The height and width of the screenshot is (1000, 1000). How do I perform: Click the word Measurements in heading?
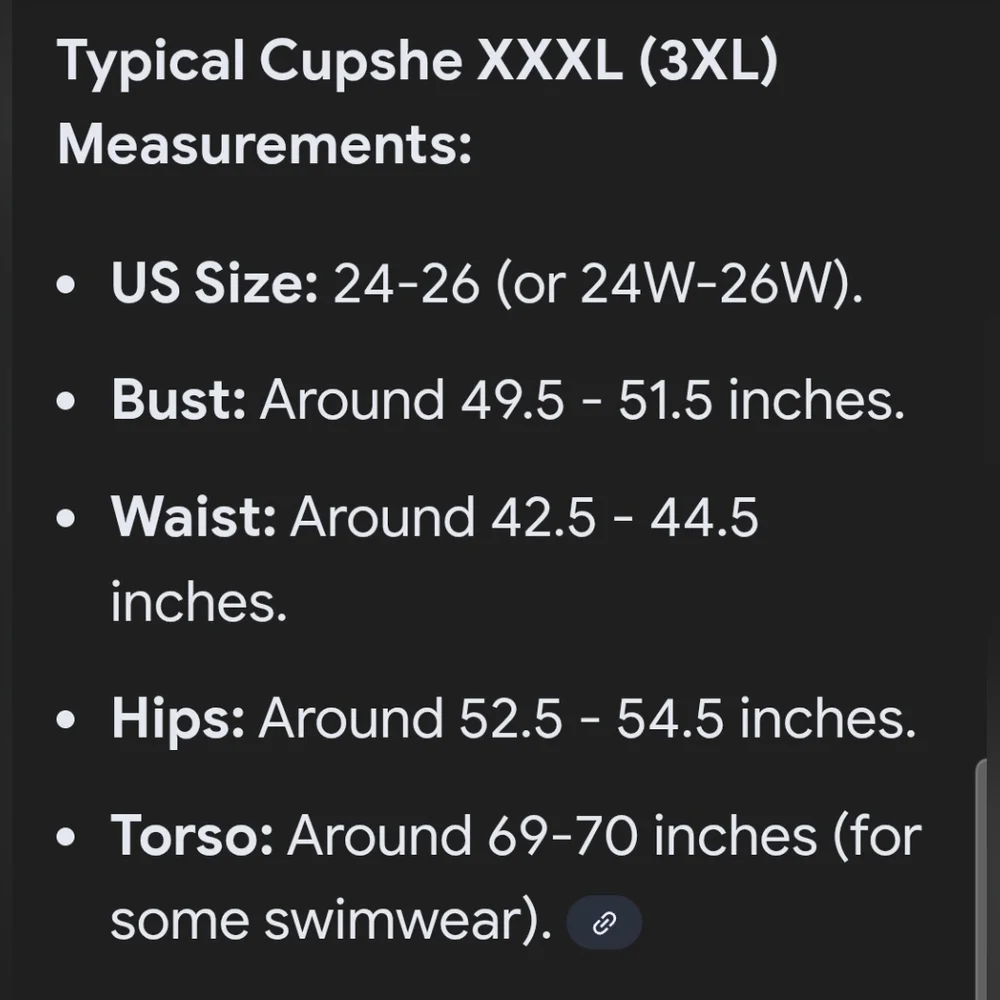pos(264,145)
